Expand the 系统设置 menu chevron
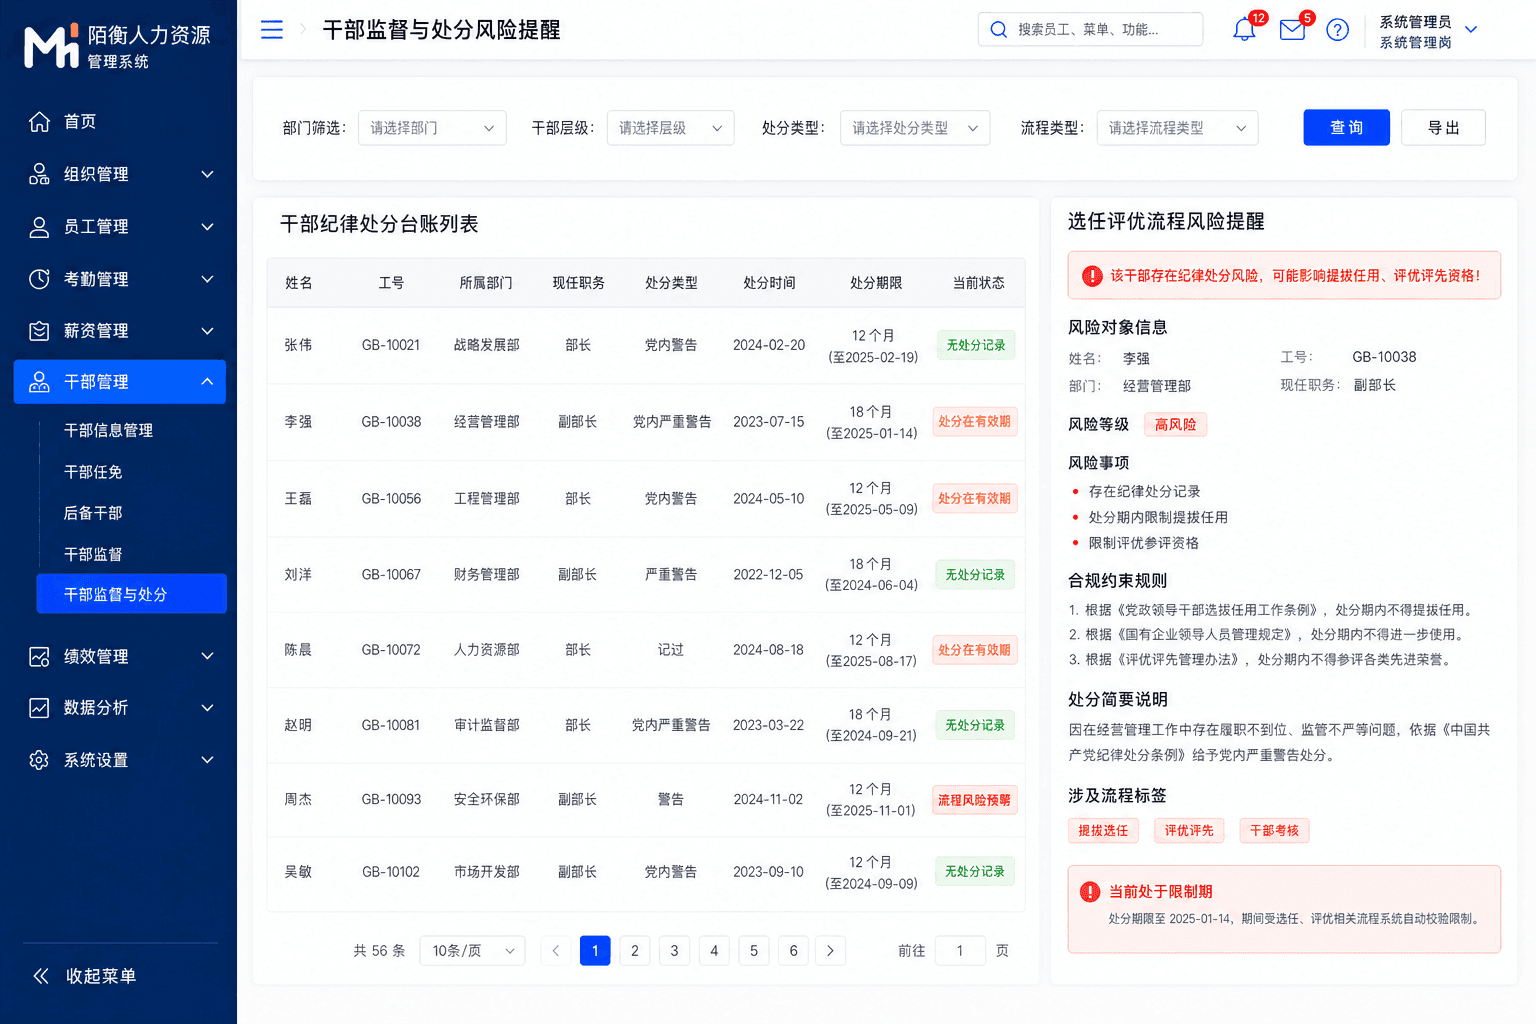This screenshot has height=1024, width=1536. click(207, 760)
